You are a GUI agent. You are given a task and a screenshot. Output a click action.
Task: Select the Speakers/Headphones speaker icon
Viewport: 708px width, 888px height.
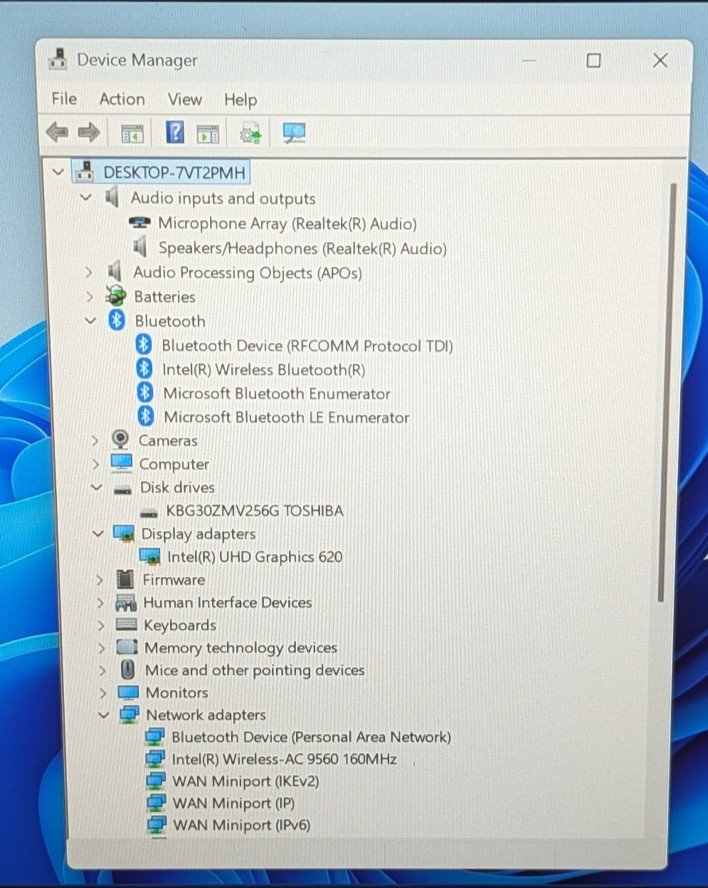140,247
